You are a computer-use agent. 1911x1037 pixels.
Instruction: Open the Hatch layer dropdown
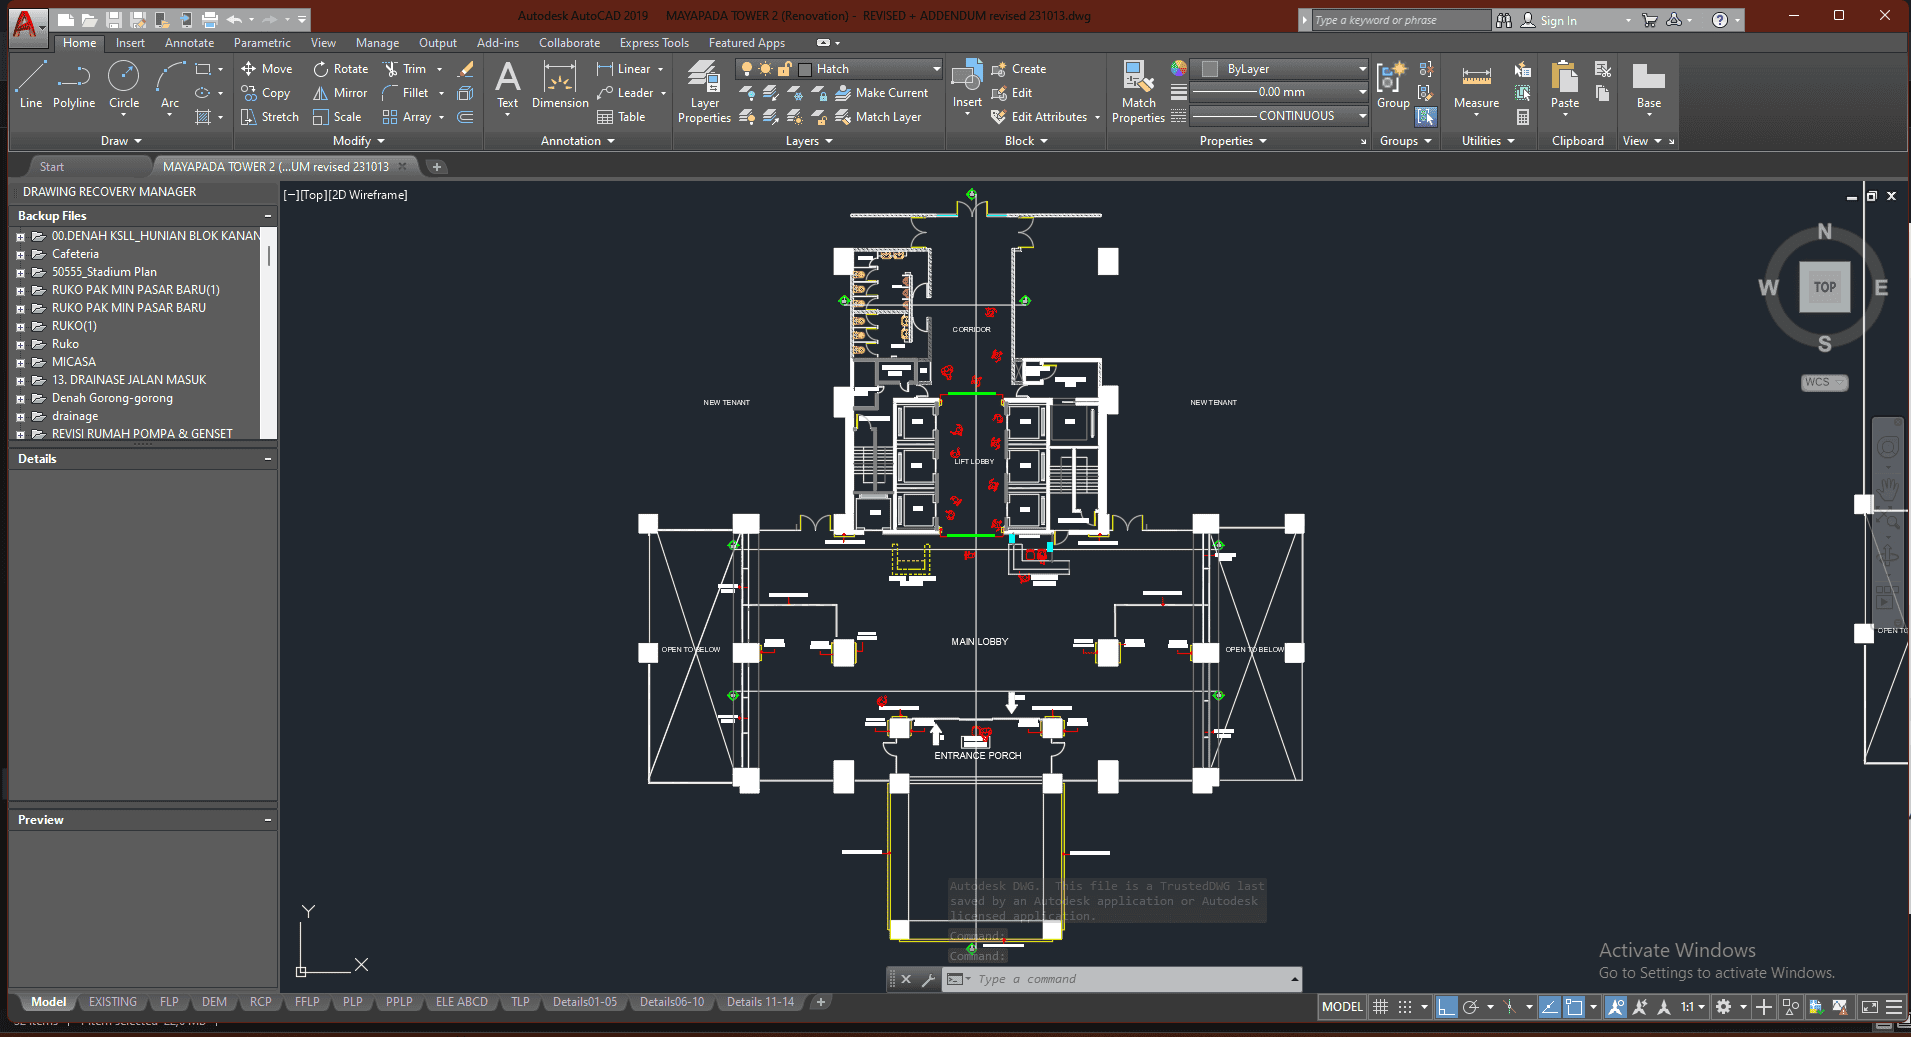936,69
